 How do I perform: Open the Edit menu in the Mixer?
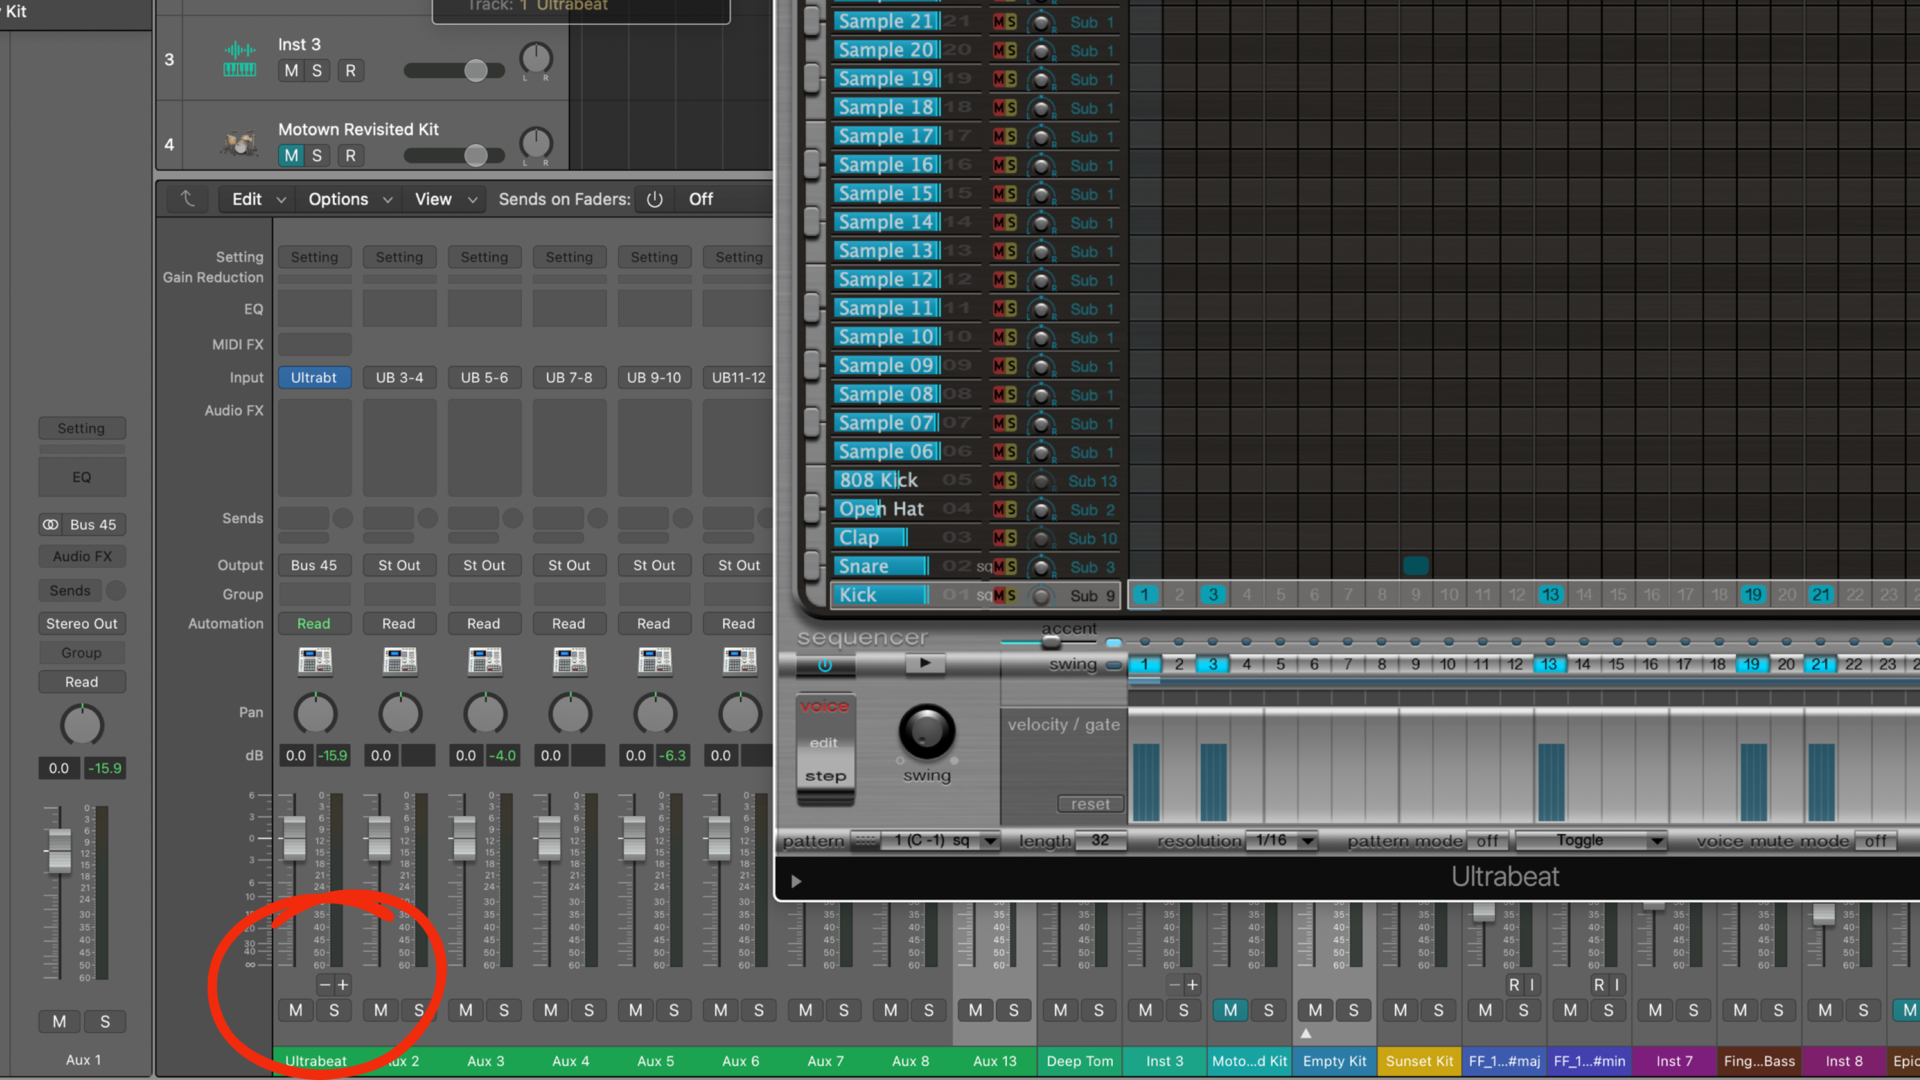(246, 199)
